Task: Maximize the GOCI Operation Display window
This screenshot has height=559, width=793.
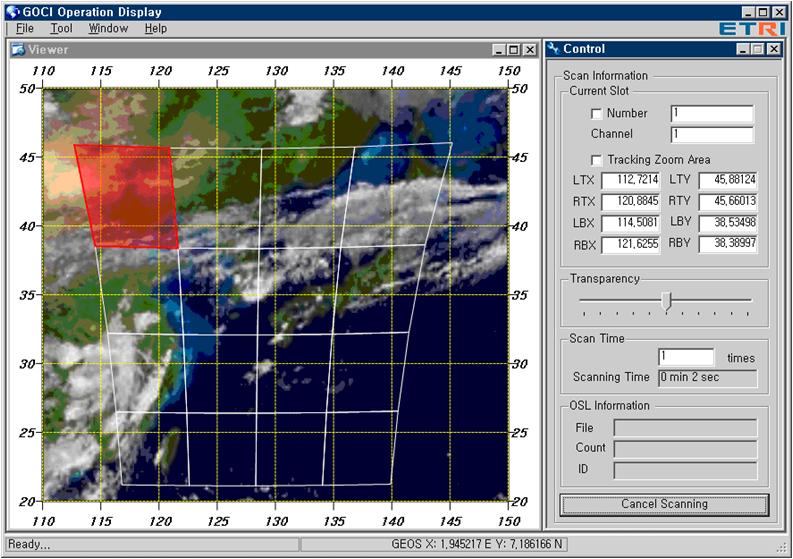Action: pyautogui.click(x=763, y=12)
